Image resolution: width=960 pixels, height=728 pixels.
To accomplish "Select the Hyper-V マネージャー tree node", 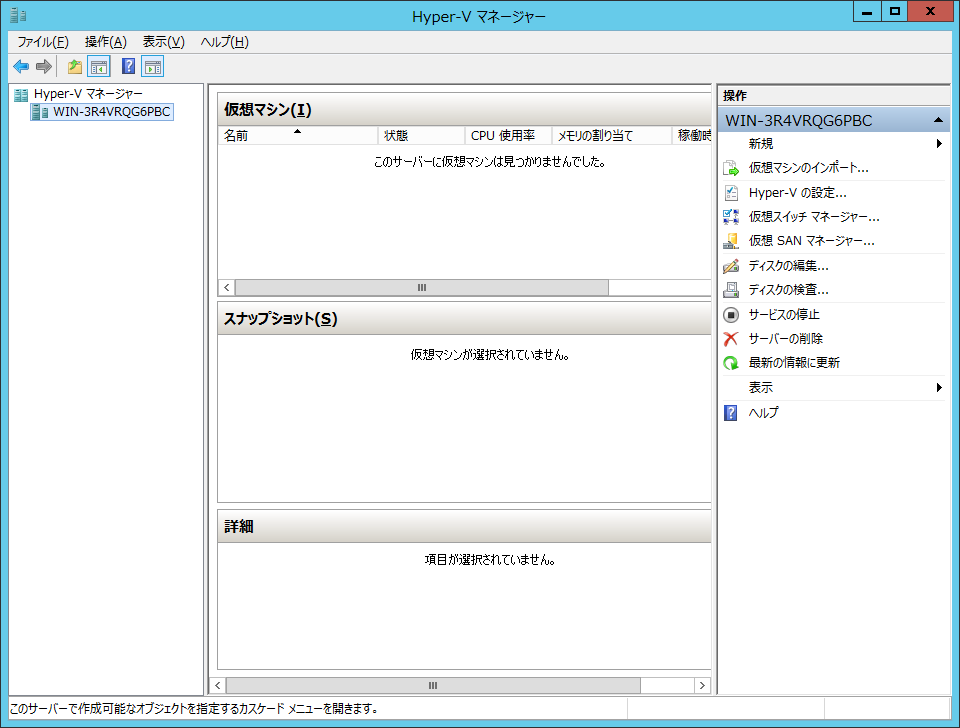I will pyautogui.click(x=88, y=94).
